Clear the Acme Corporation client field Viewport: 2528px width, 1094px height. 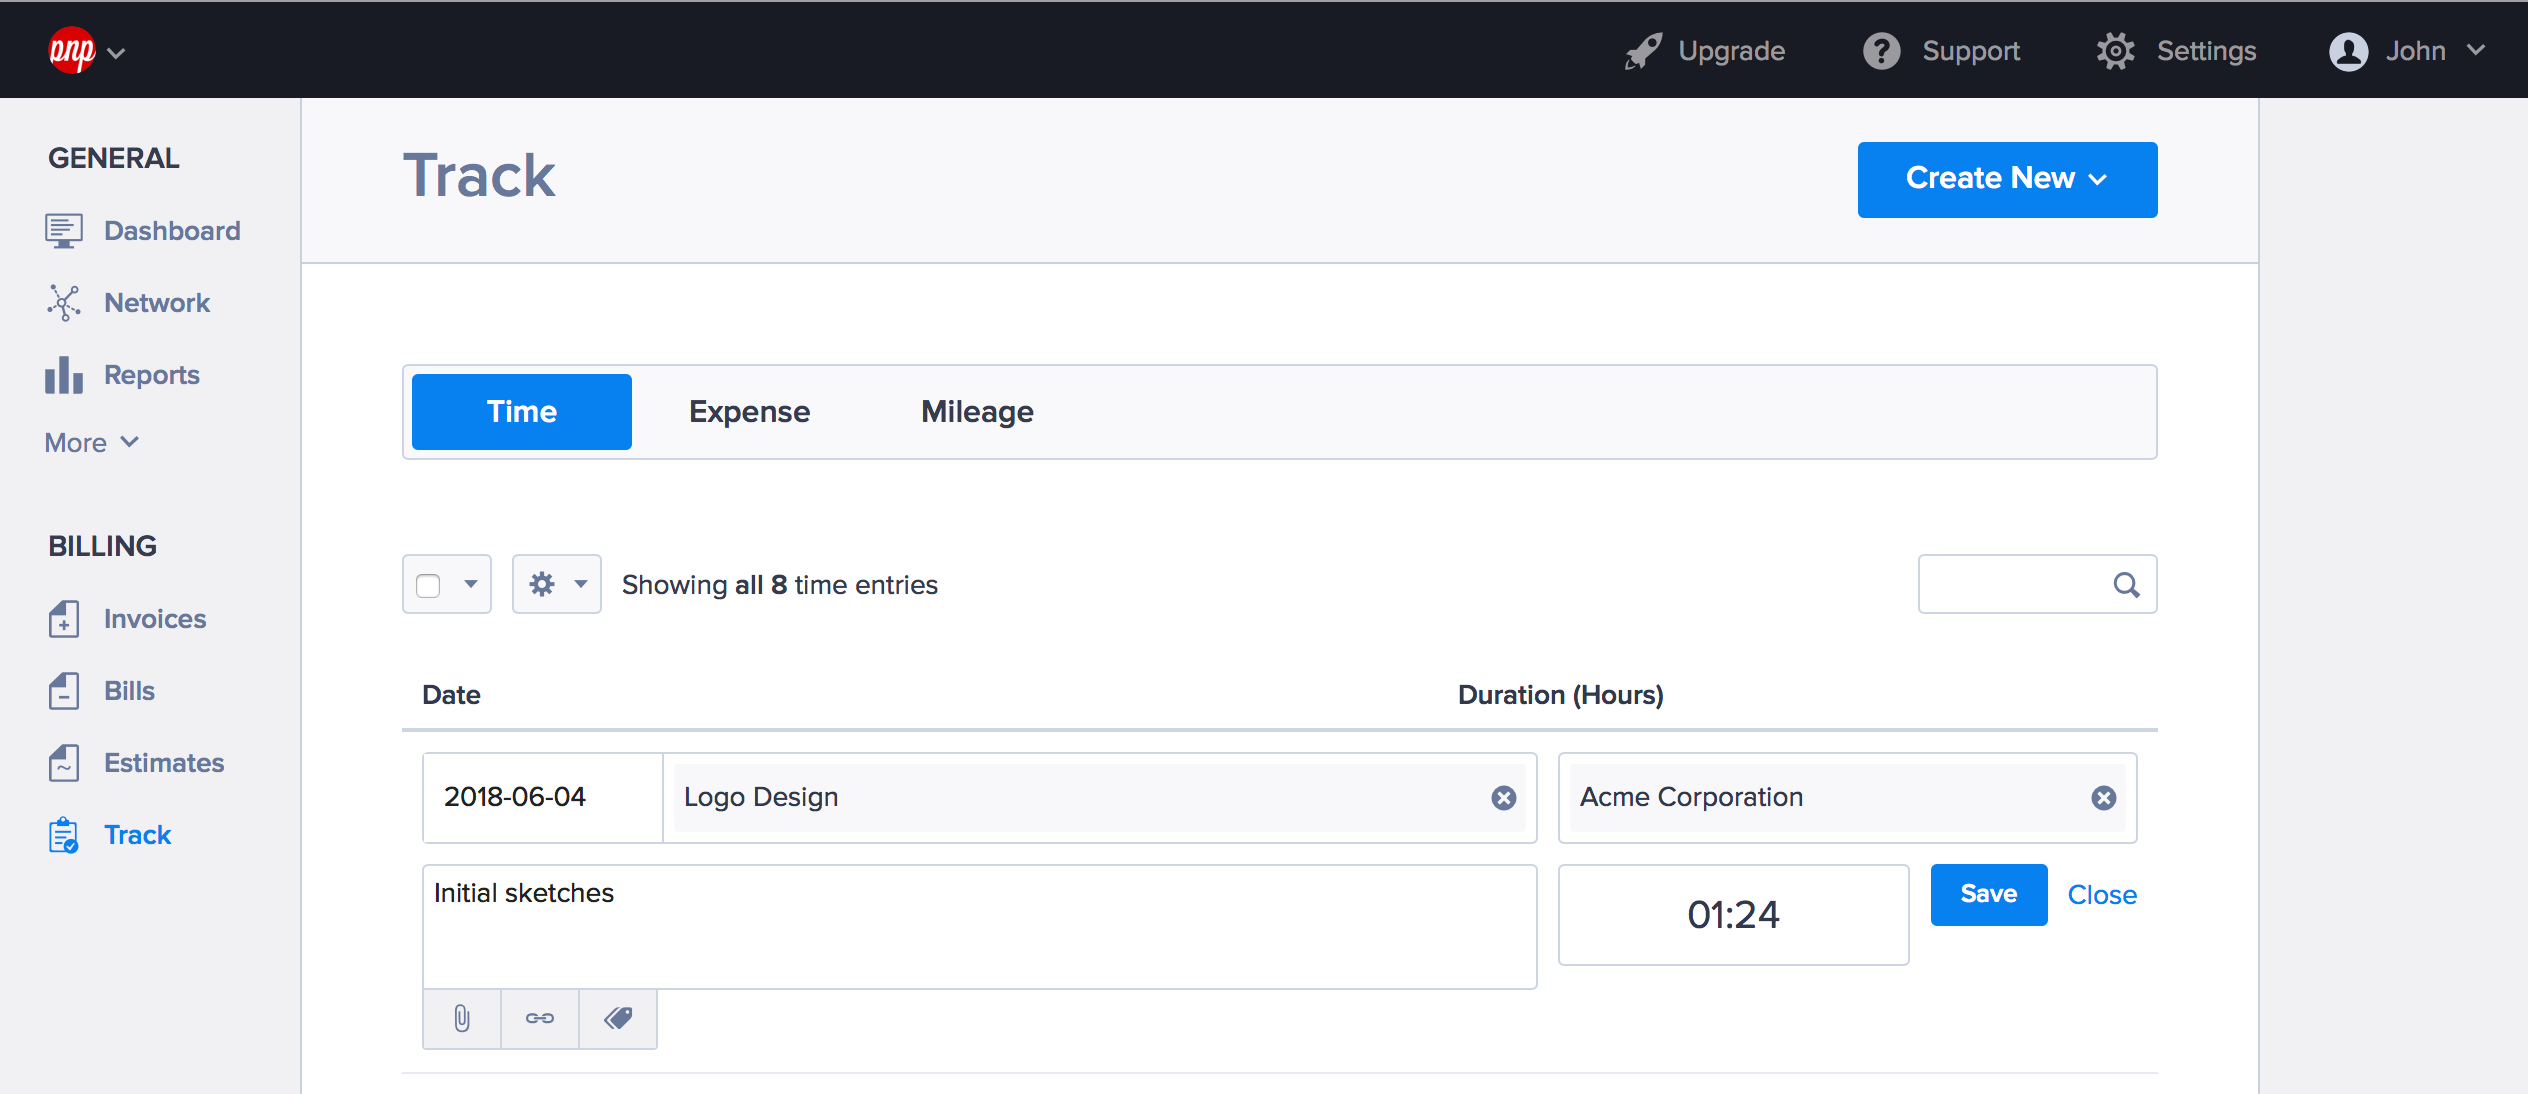(2101, 796)
